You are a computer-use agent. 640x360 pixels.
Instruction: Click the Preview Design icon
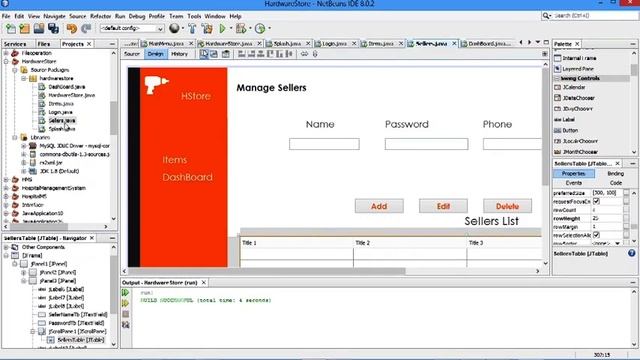tap(226, 54)
